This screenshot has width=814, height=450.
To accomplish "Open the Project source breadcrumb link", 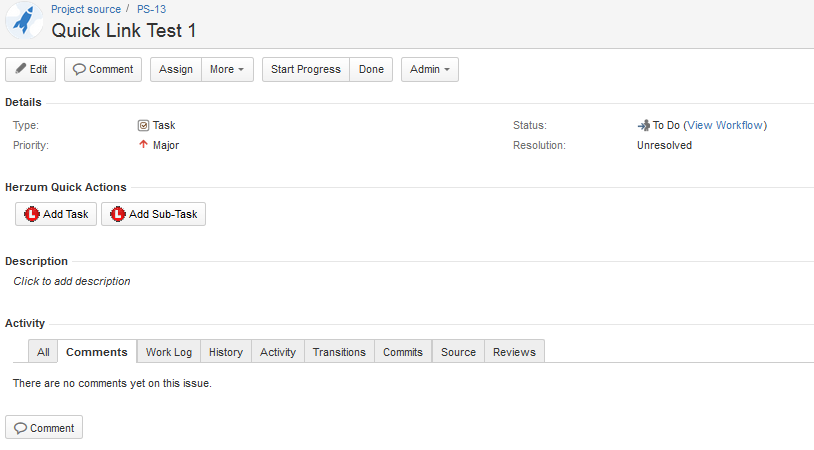I will [x=86, y=9].
